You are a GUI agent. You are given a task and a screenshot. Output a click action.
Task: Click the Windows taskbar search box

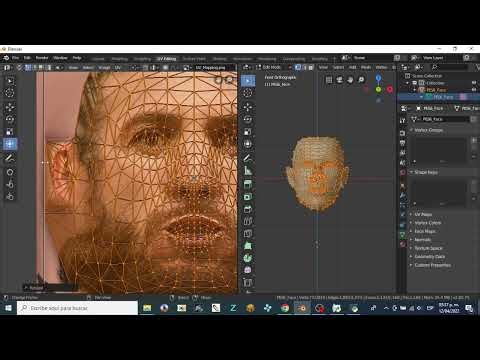(x=77, y=308)
